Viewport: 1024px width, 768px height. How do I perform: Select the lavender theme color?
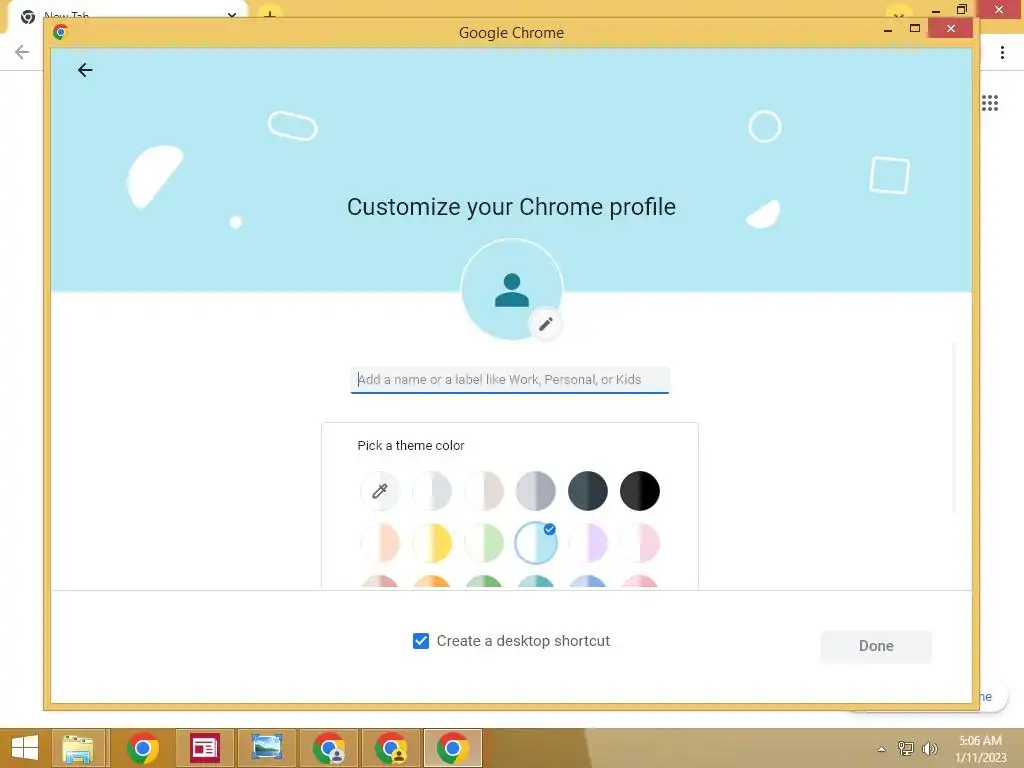click(x=588, y=543)
